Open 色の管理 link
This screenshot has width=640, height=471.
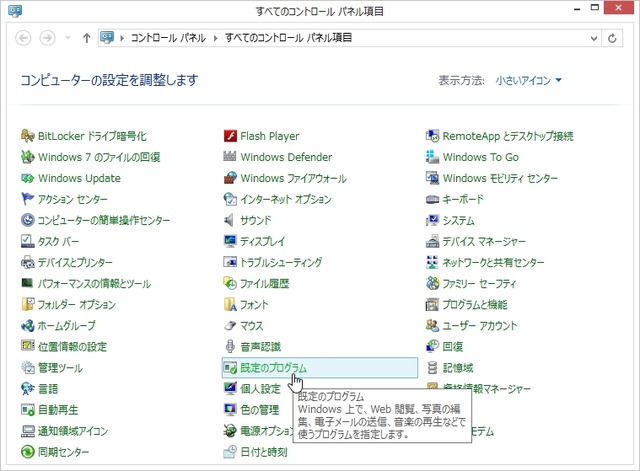pos(260,410)
